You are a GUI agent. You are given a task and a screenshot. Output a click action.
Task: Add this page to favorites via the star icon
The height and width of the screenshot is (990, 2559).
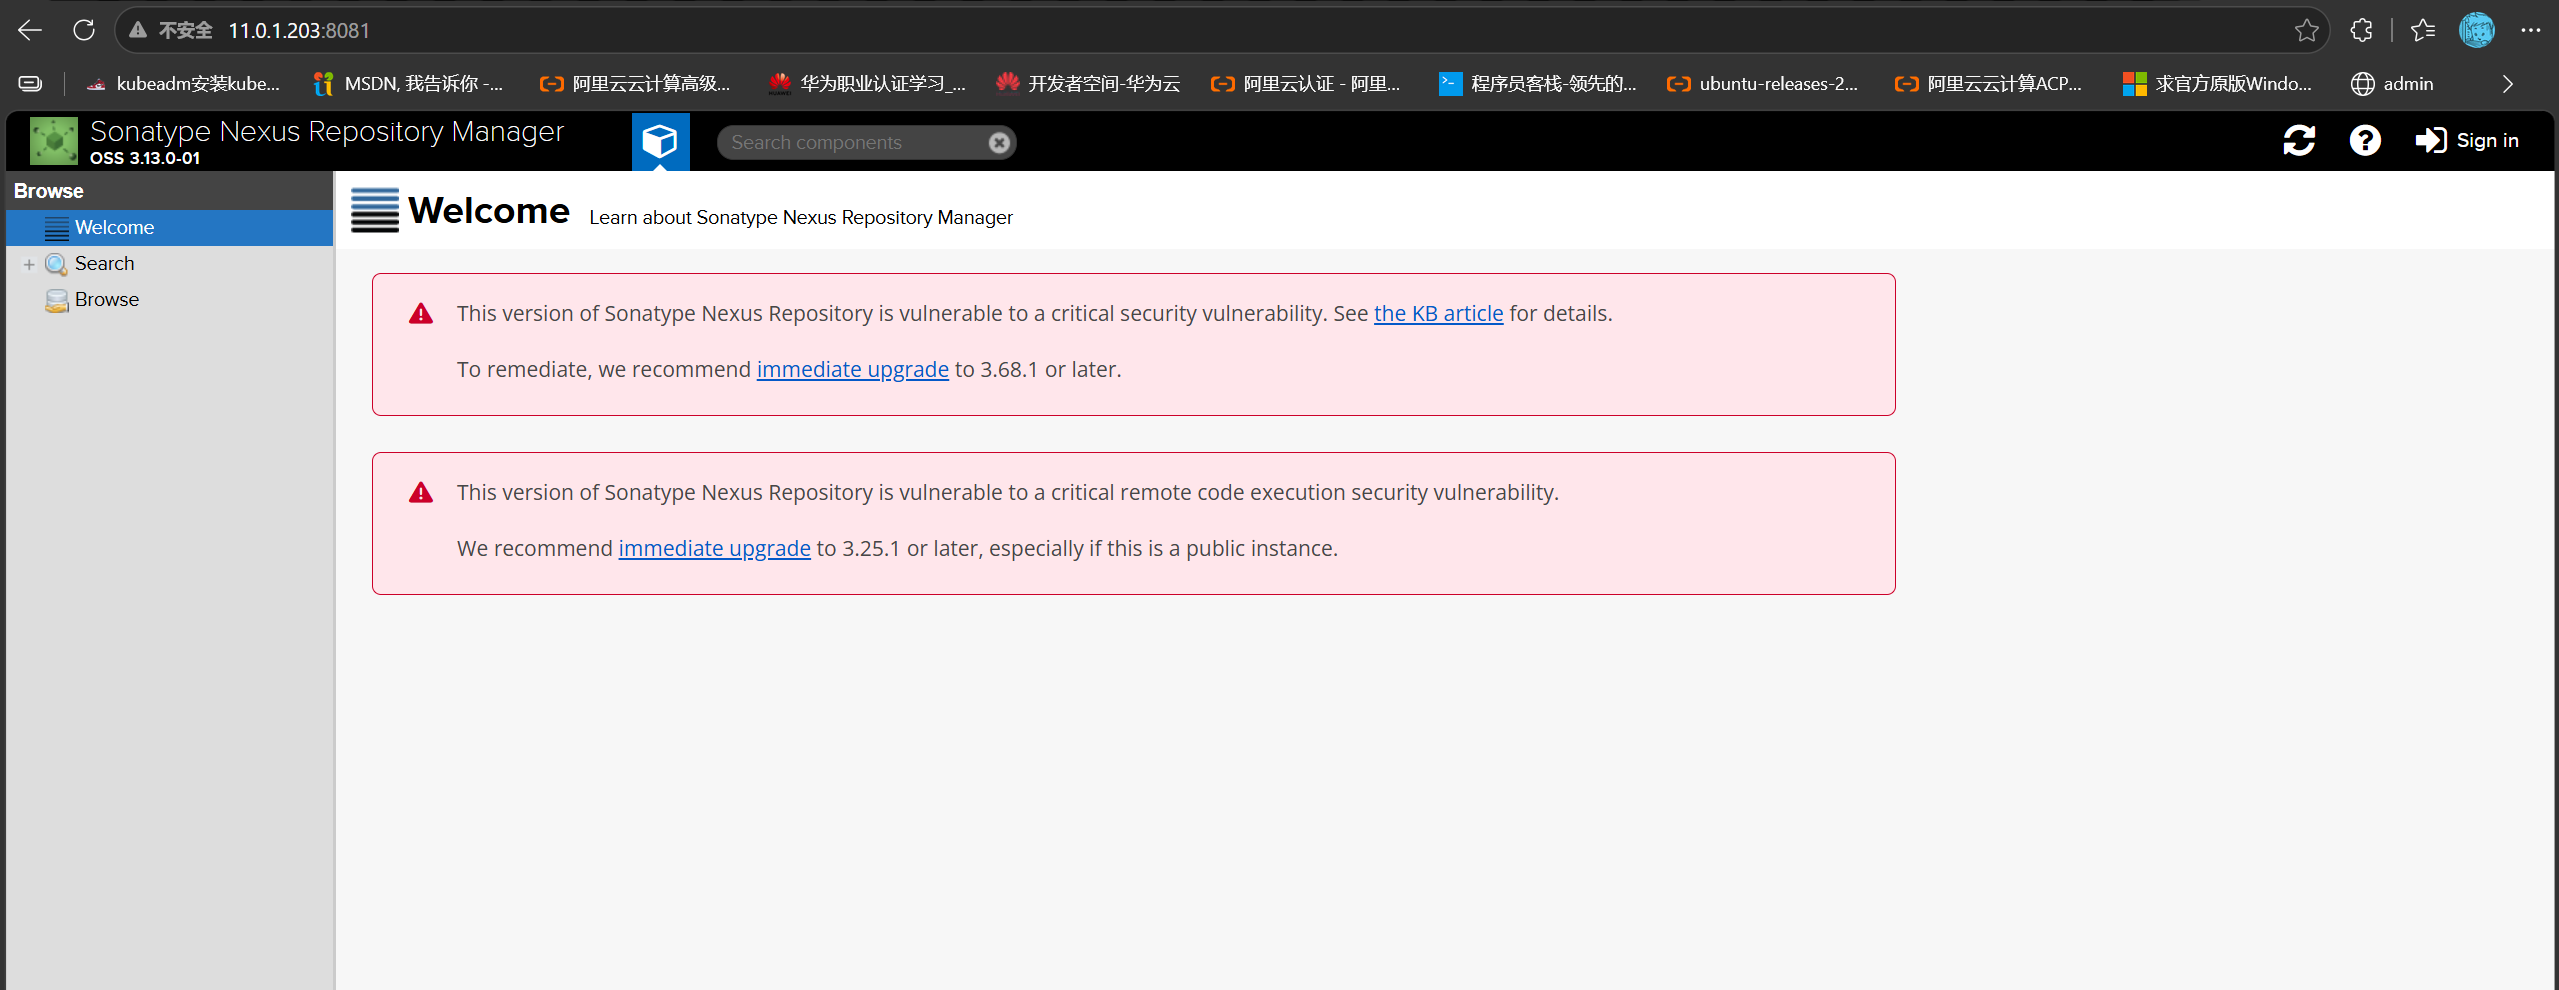click(x=2306, y=31)
